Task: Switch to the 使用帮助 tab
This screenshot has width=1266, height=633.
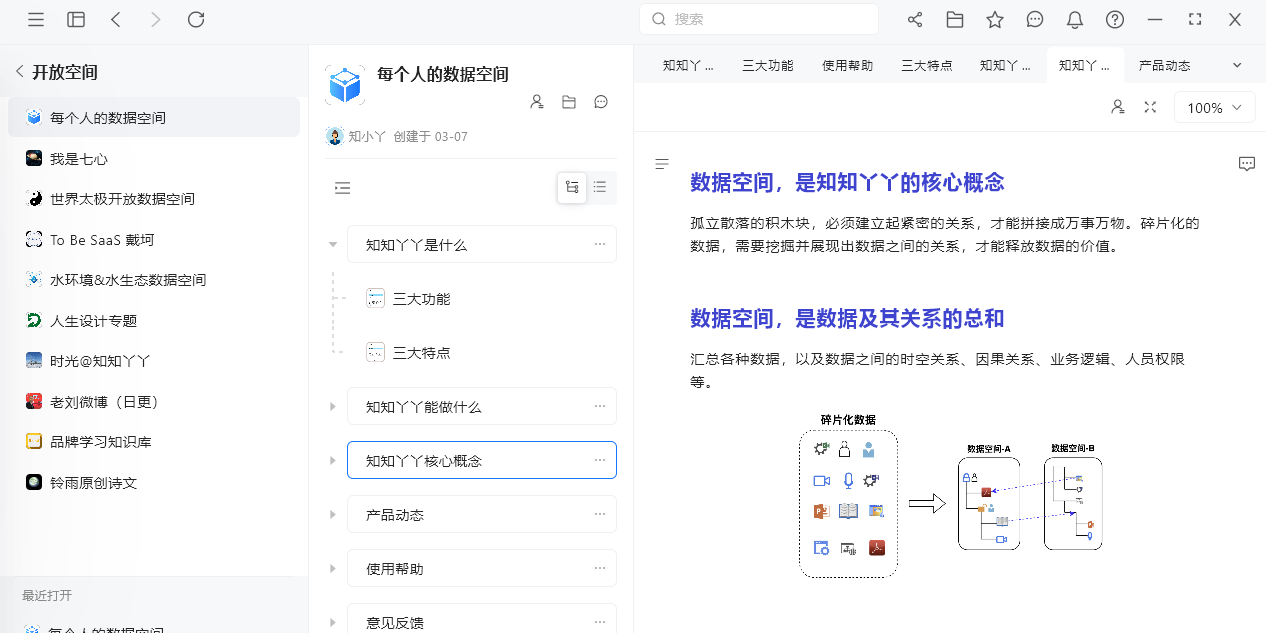Action: coord(847,66)
